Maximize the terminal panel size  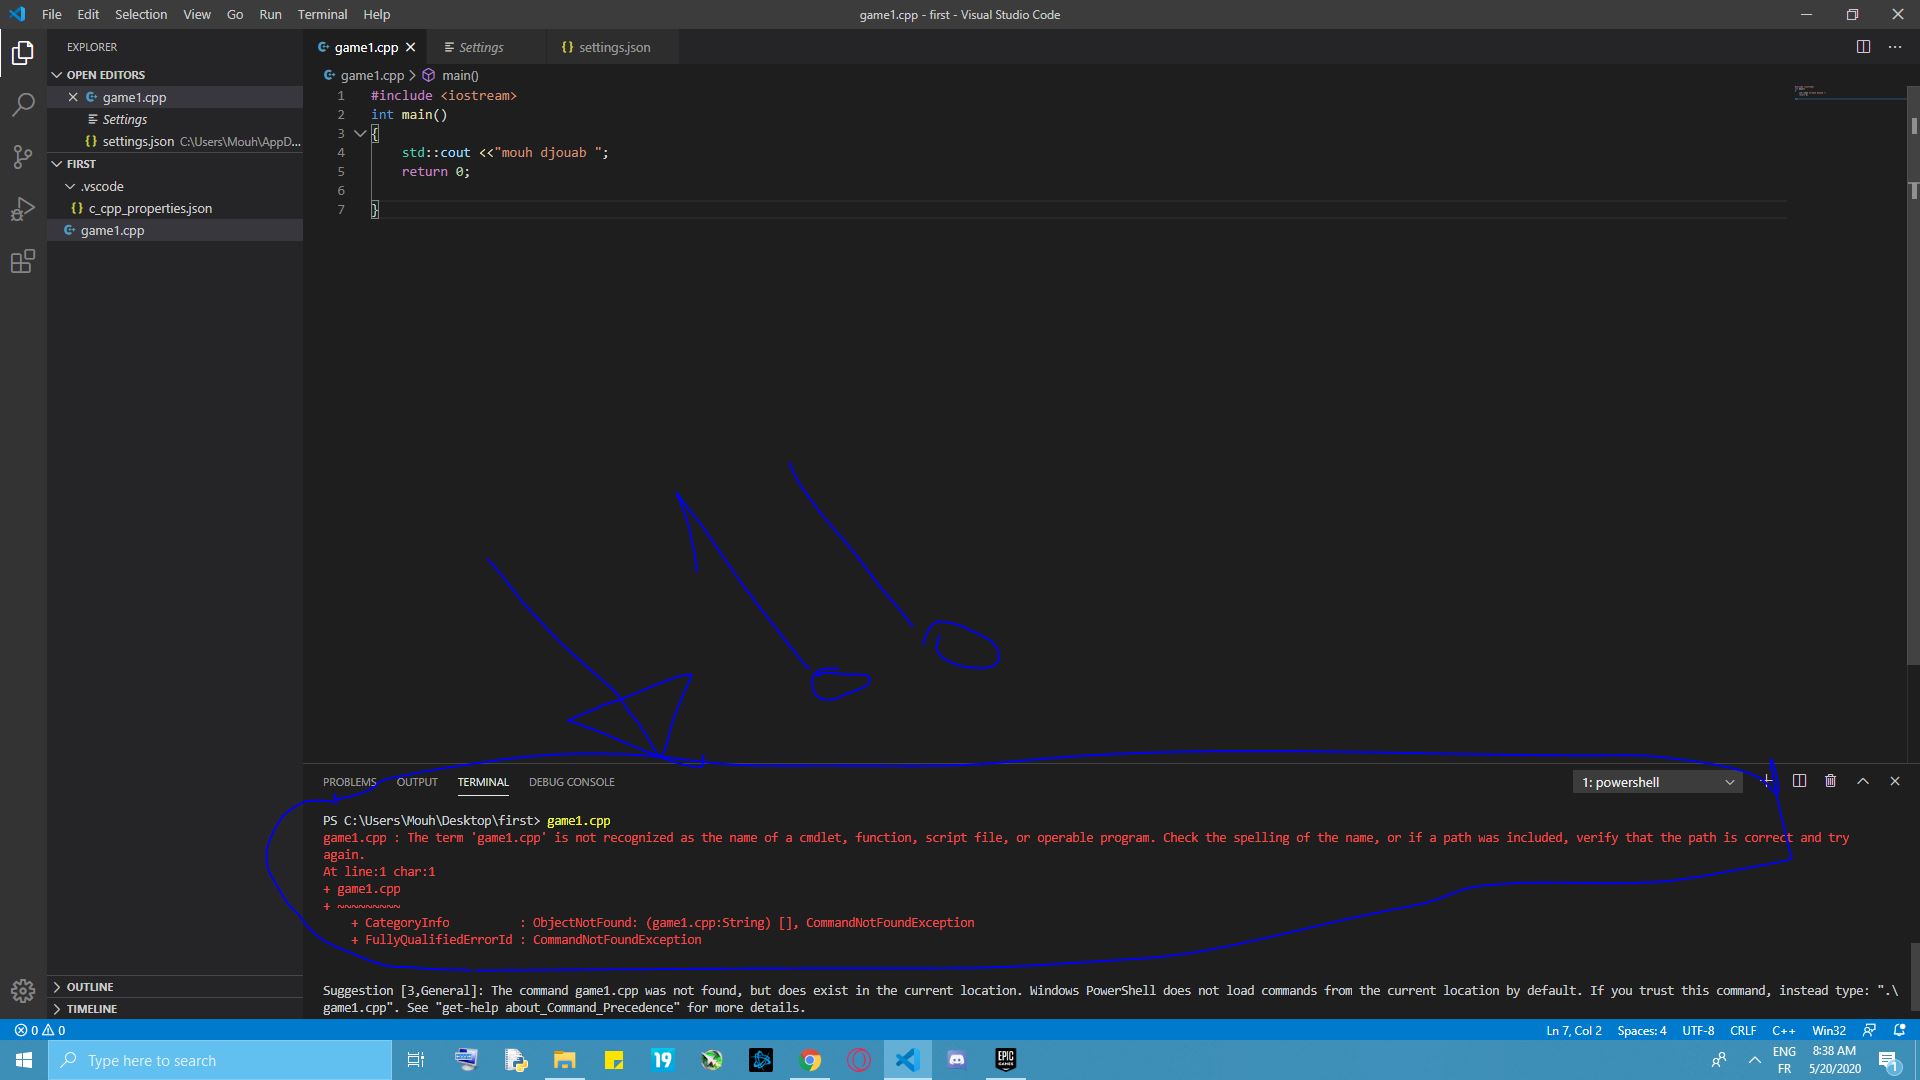(x=1863, y=781)
